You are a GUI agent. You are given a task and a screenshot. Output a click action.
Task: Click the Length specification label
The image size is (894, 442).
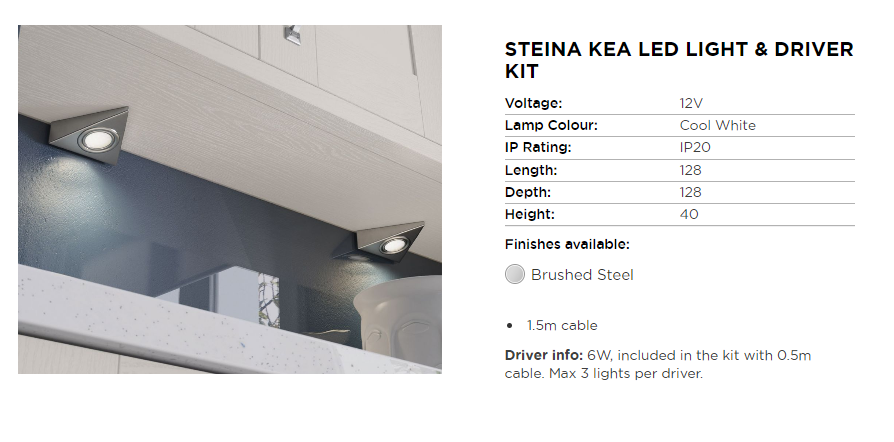click(531, 170)
